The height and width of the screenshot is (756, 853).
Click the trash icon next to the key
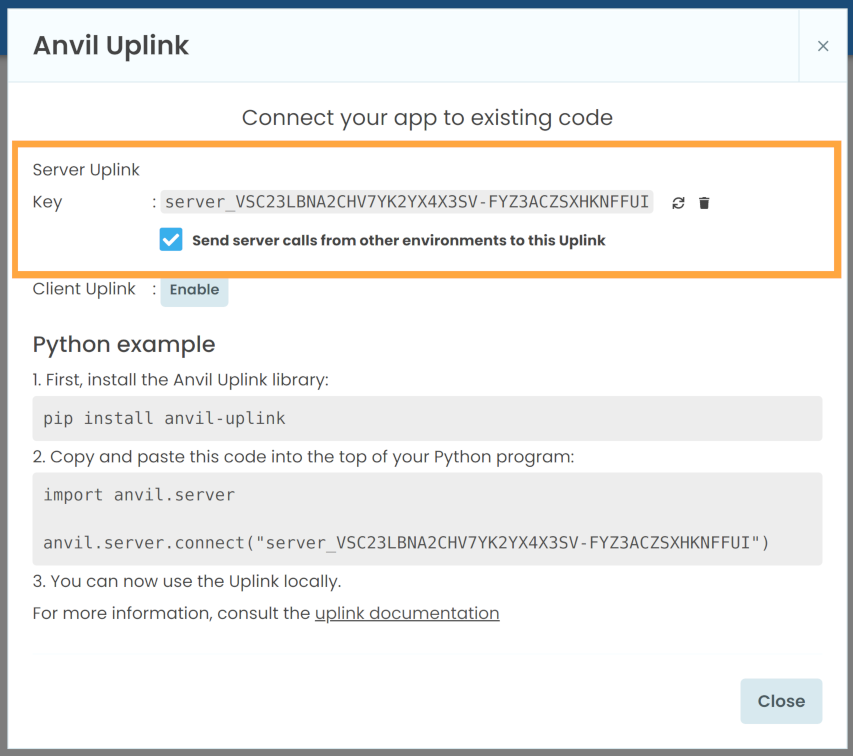click(704, 202)
